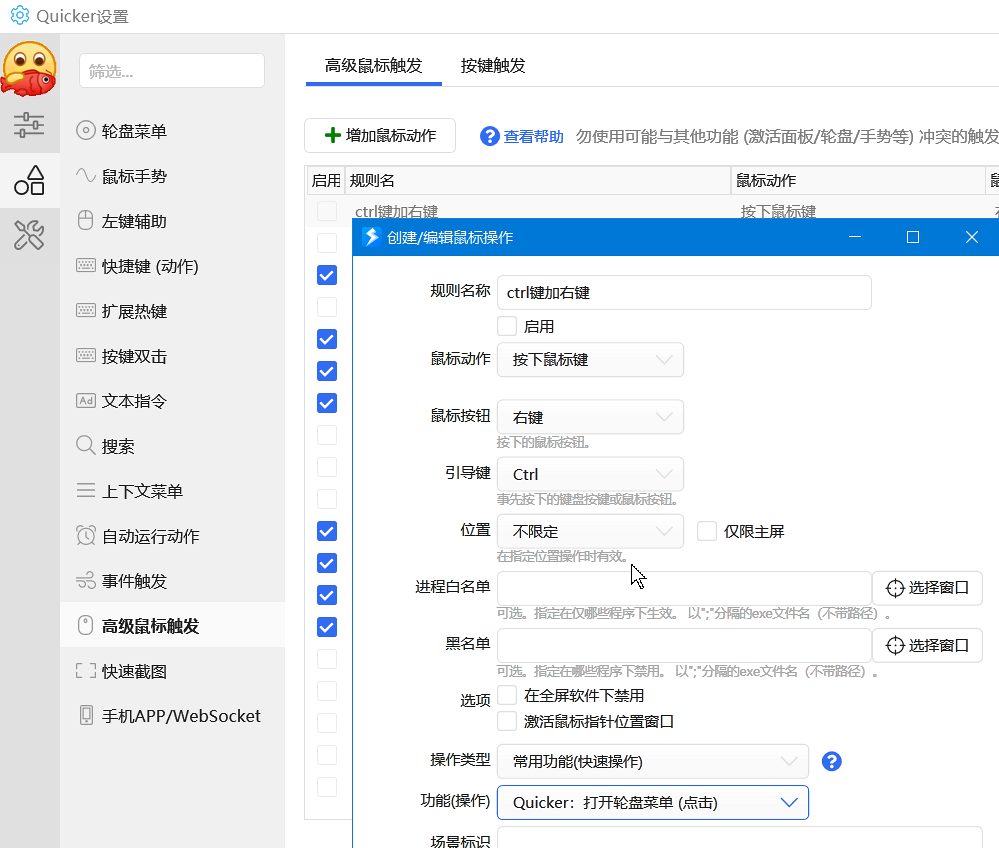Click the 进程白名单 input field
Image resolution: width=999 pixels, height=848 pixels.
(x=684, y=588)
